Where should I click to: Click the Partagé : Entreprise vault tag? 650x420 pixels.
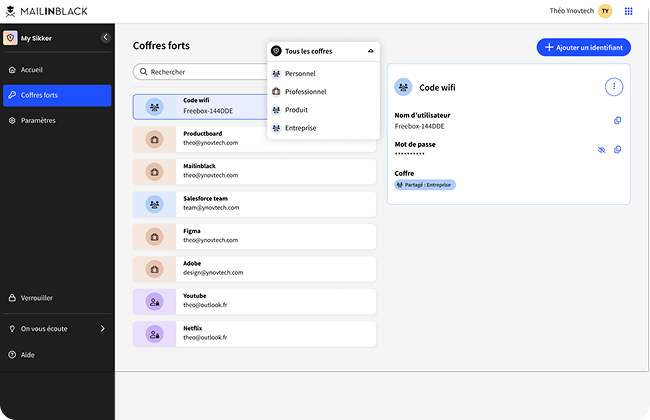[425, 185]
